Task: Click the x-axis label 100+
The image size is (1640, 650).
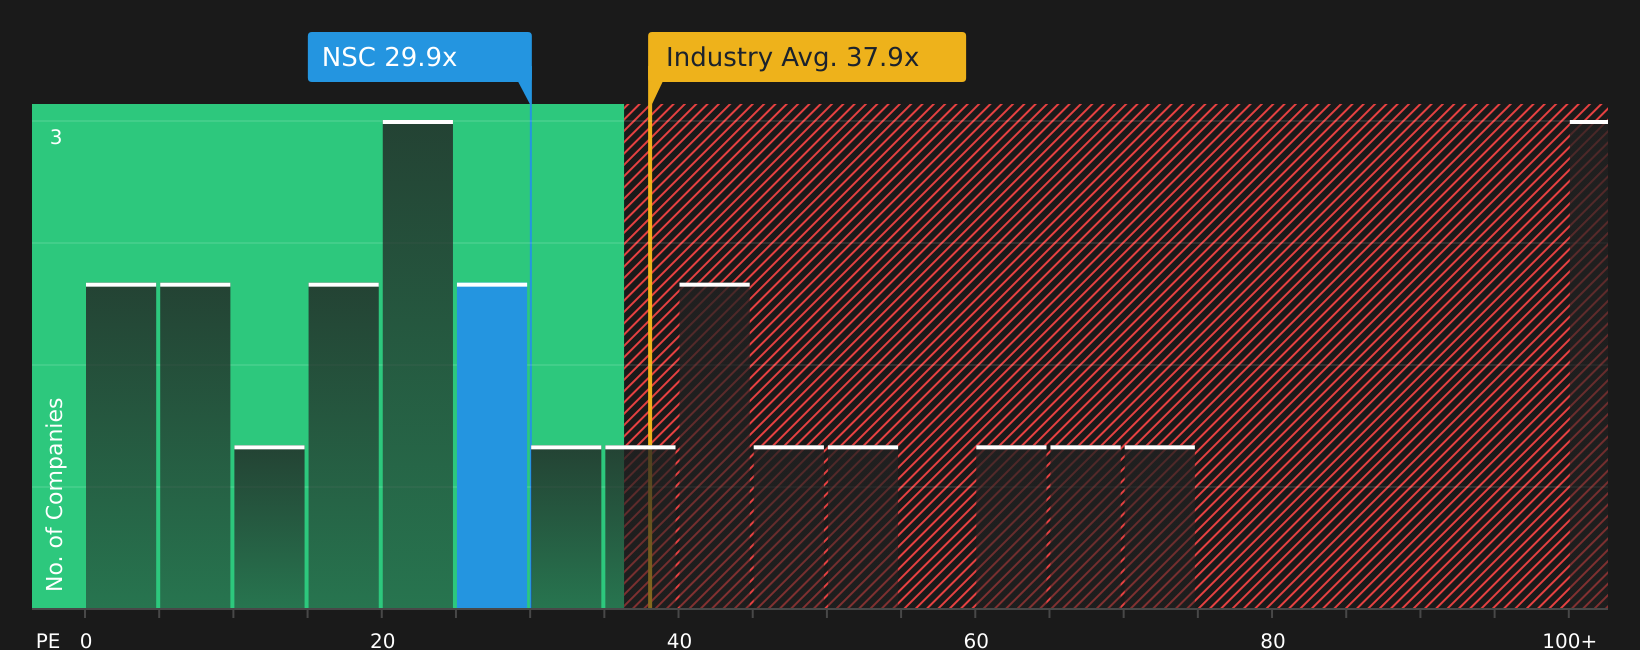Action: pos(1569,640)
